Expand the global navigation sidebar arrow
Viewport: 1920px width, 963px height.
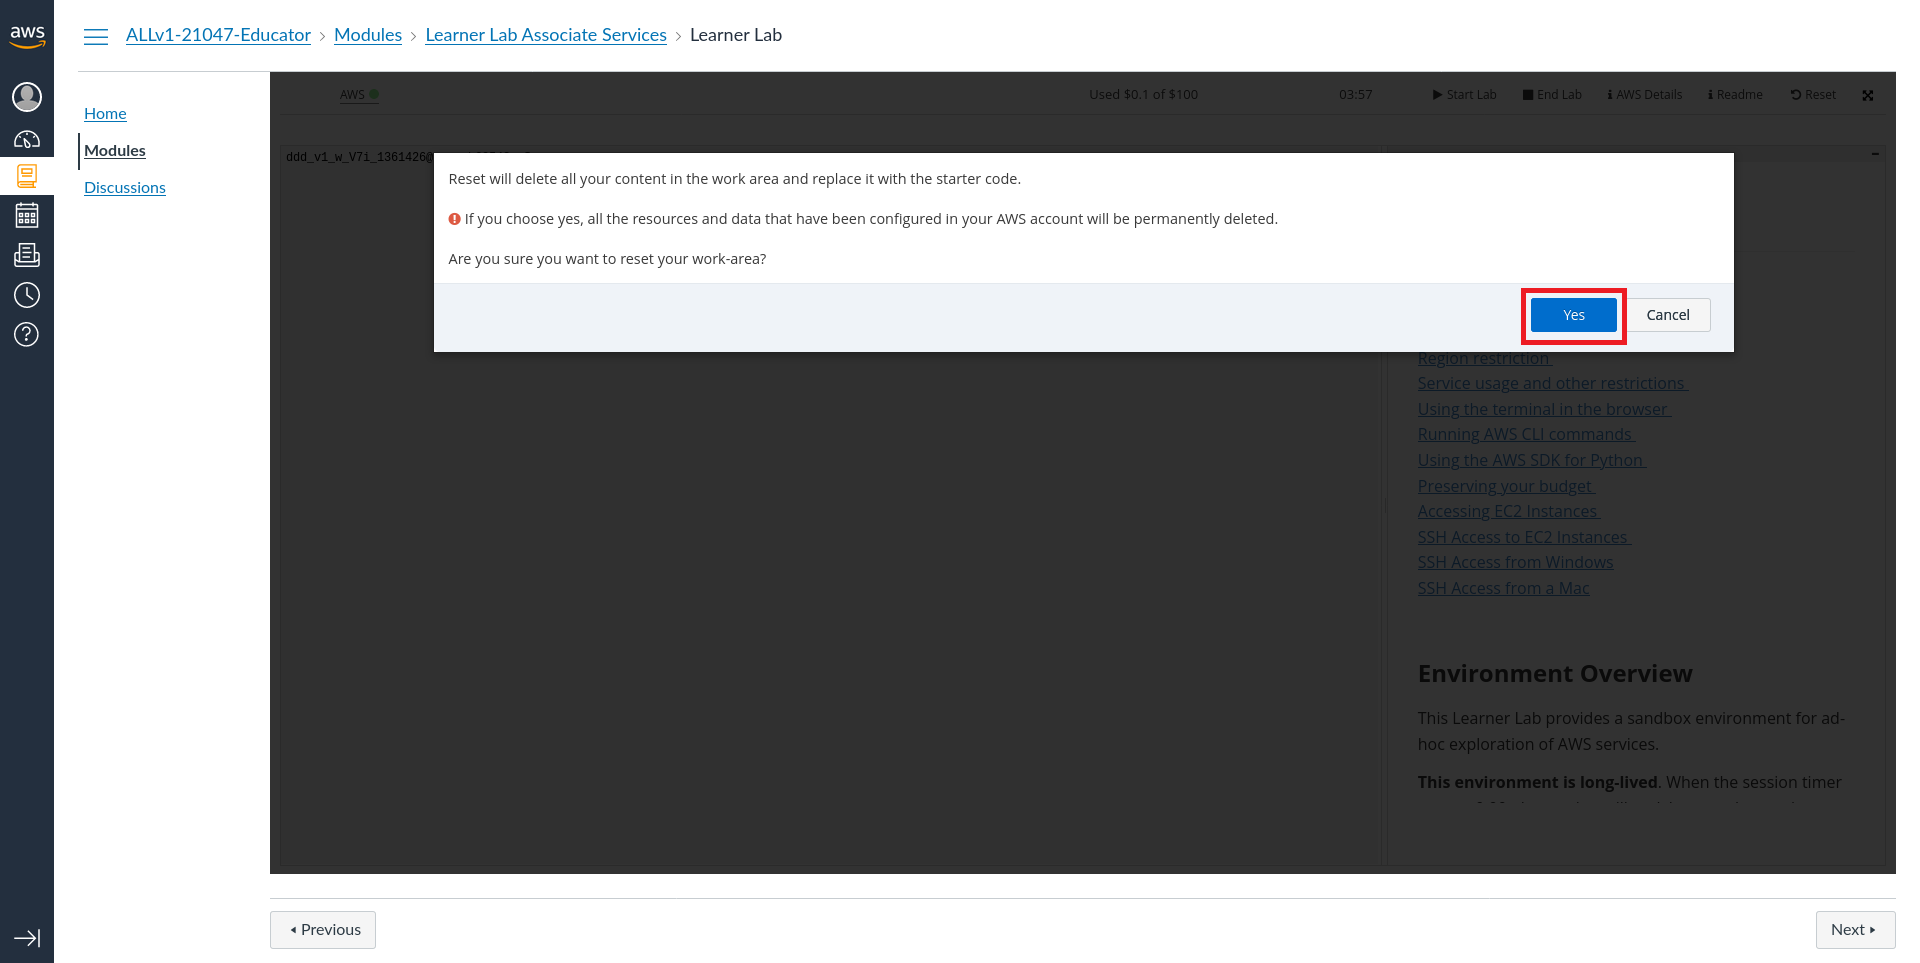click(x=27, y=938)
